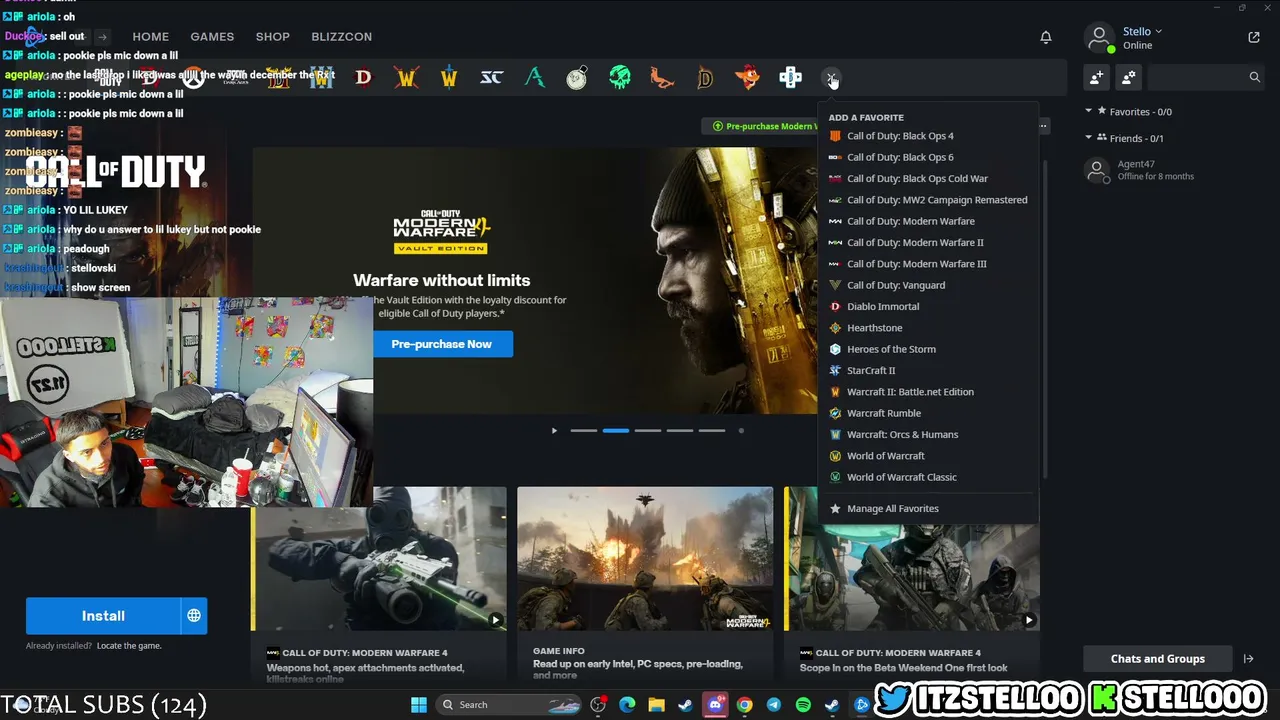Select the StarCraft SC favorite icon

[491, 77]
